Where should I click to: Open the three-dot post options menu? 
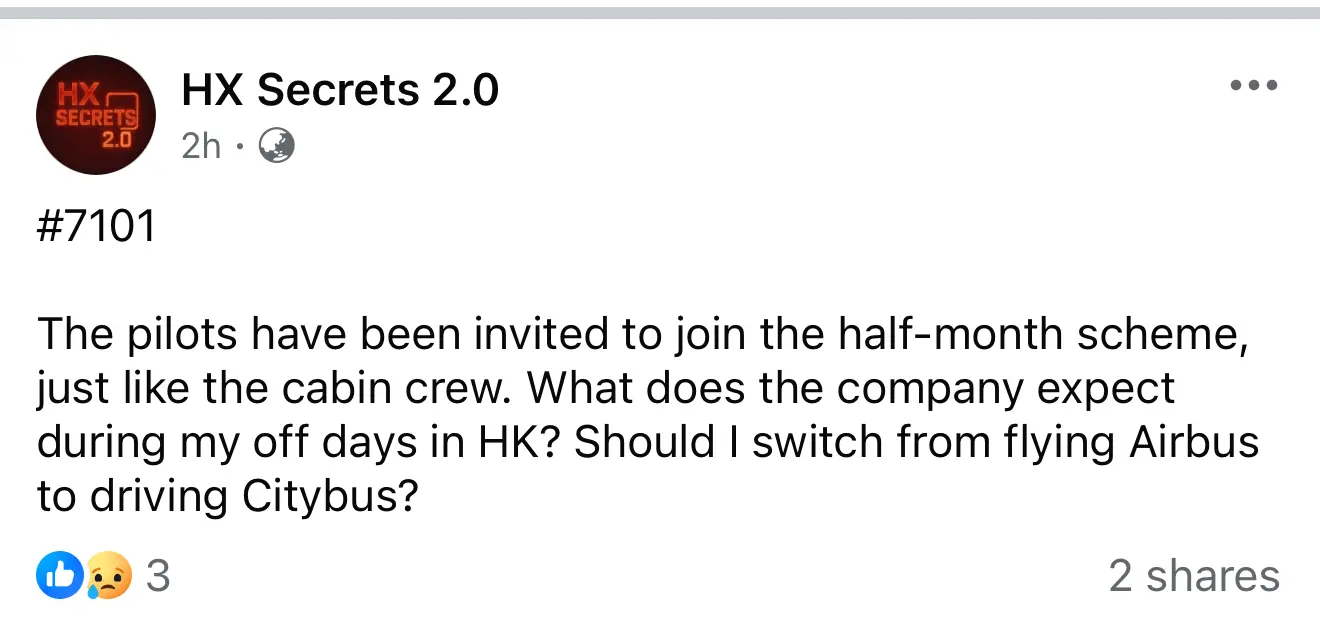pos(1254,86)
